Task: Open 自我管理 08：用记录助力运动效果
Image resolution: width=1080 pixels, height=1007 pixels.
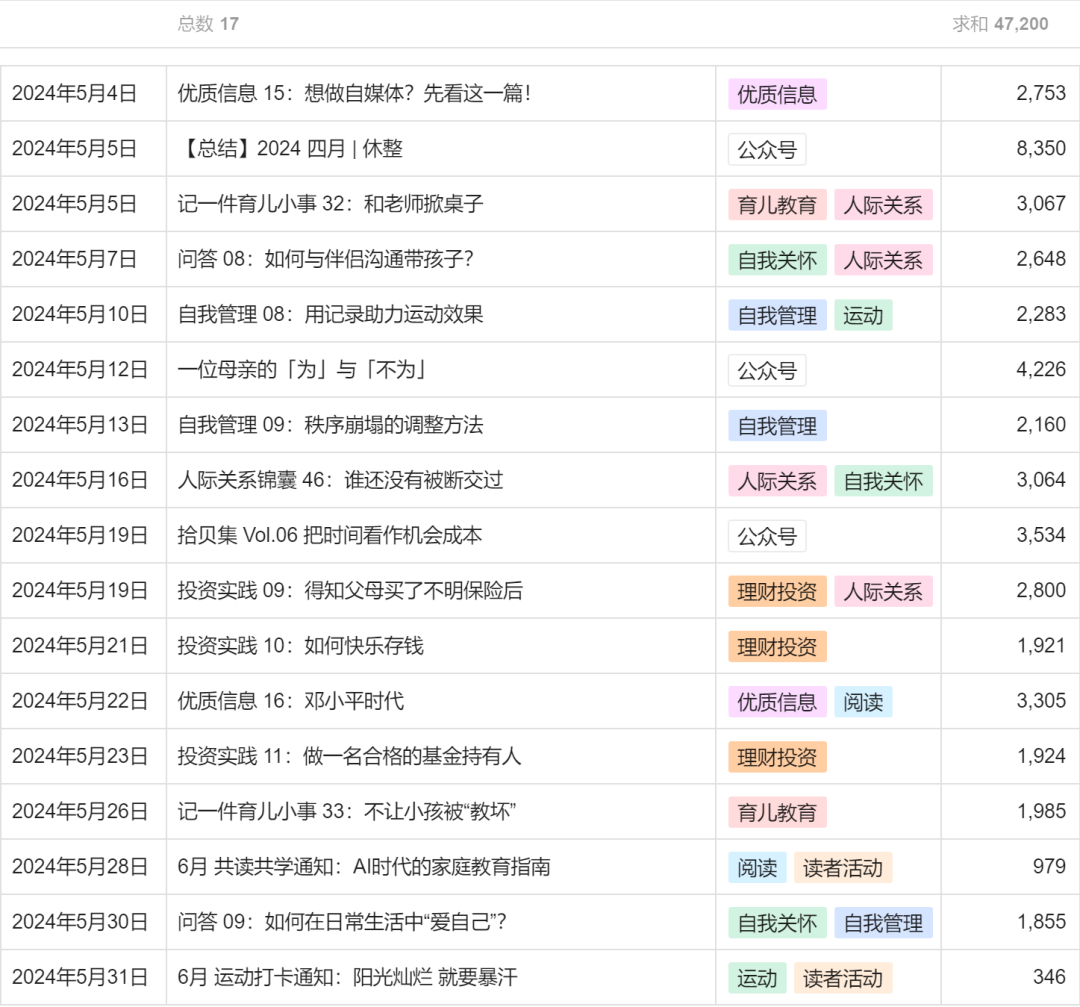Action: point(331,314)
